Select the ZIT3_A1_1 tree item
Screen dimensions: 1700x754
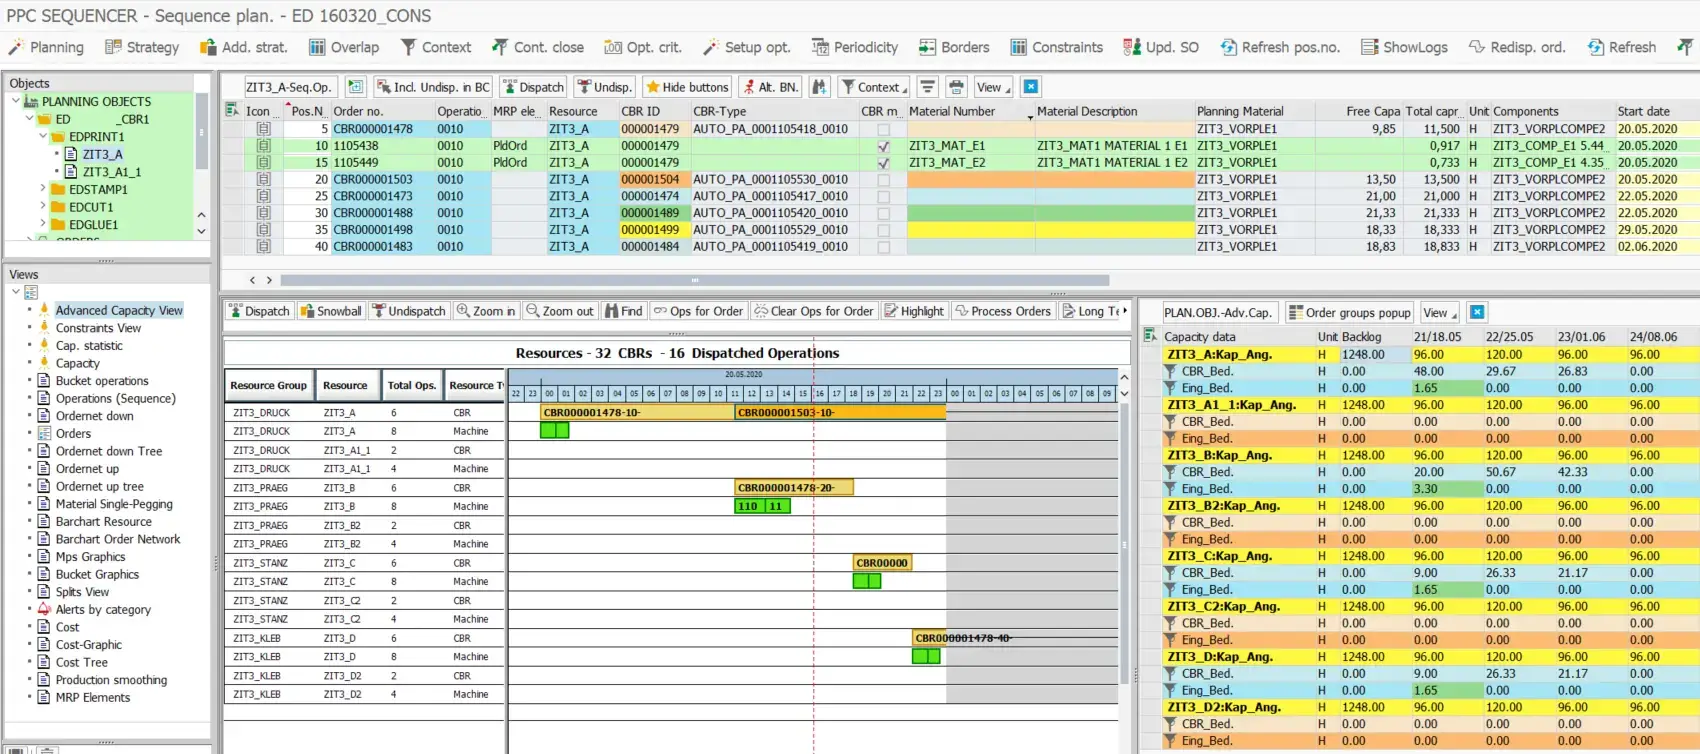(112, 172)
